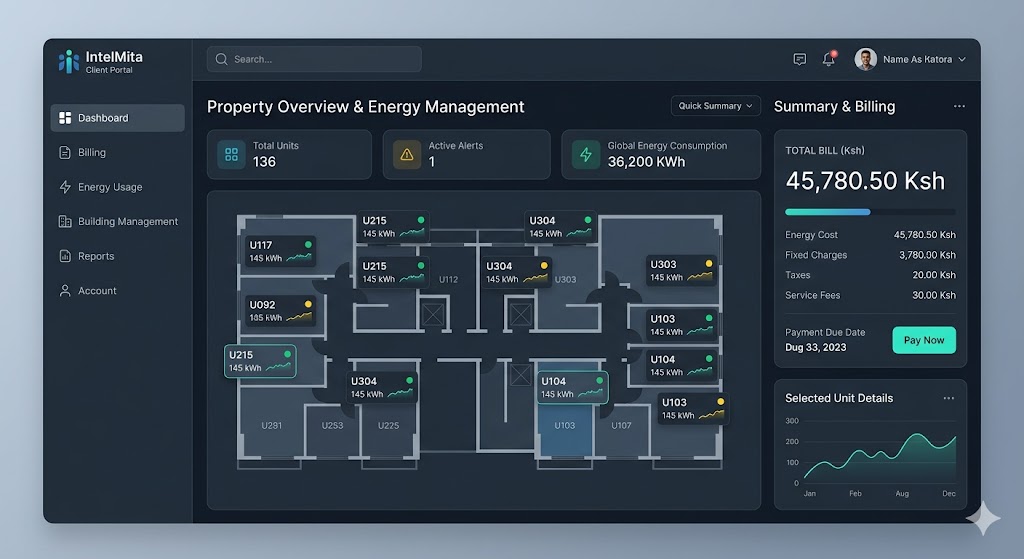Click the U117 card trend sparkline

[x=298, y=257]
